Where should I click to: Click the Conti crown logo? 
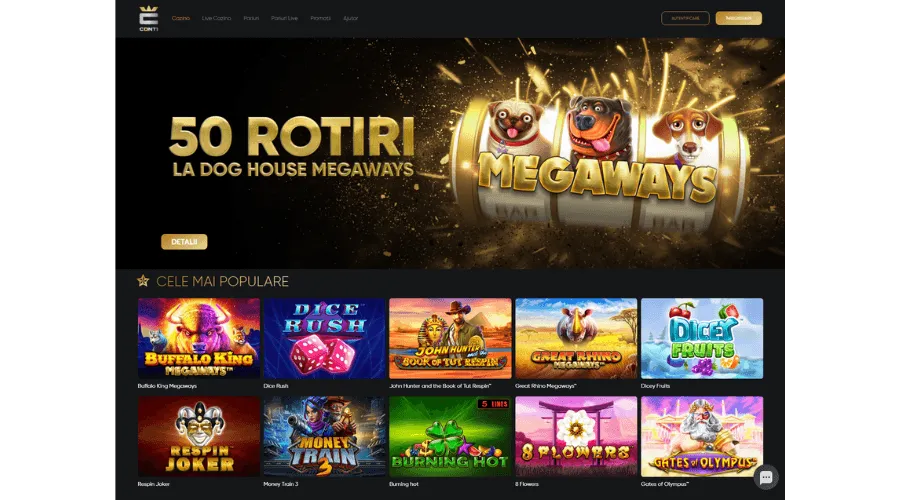(149, 18)
